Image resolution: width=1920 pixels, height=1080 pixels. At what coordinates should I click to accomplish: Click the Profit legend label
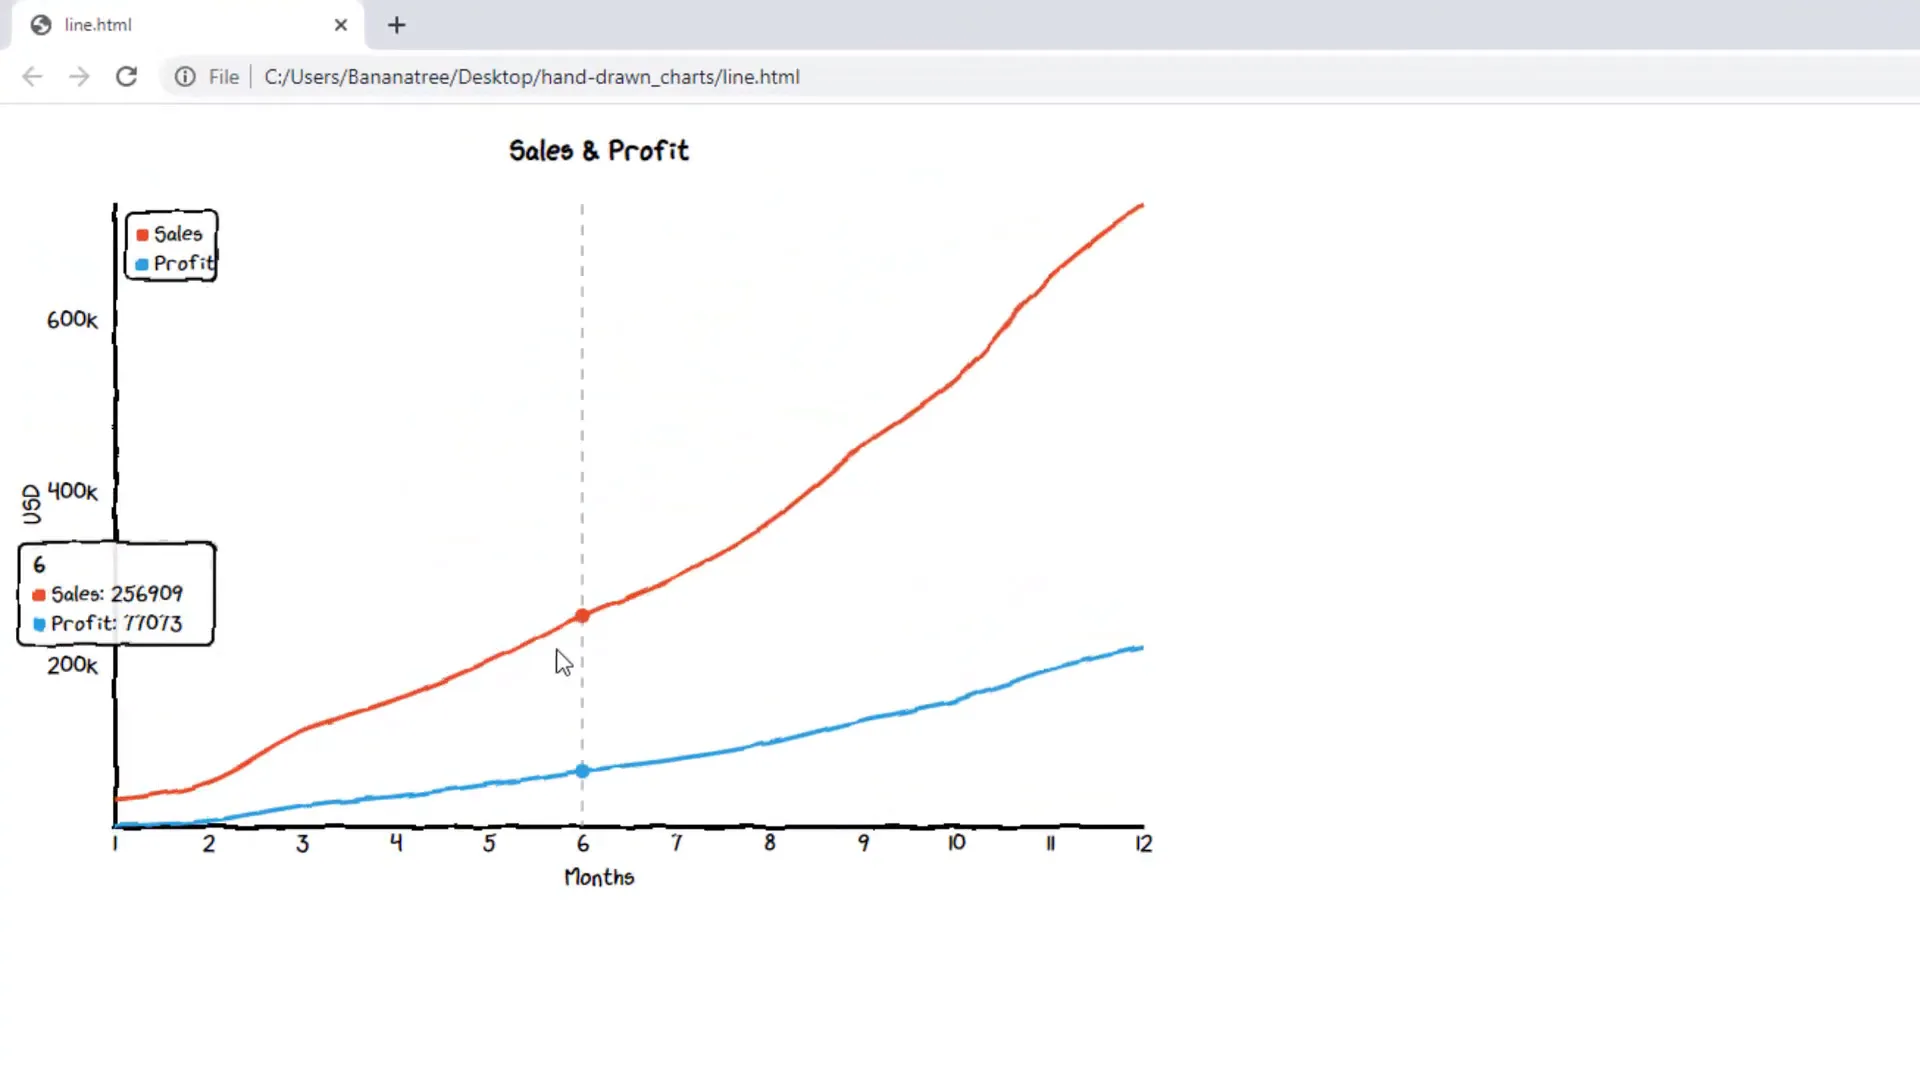click(x=183, y=264)
